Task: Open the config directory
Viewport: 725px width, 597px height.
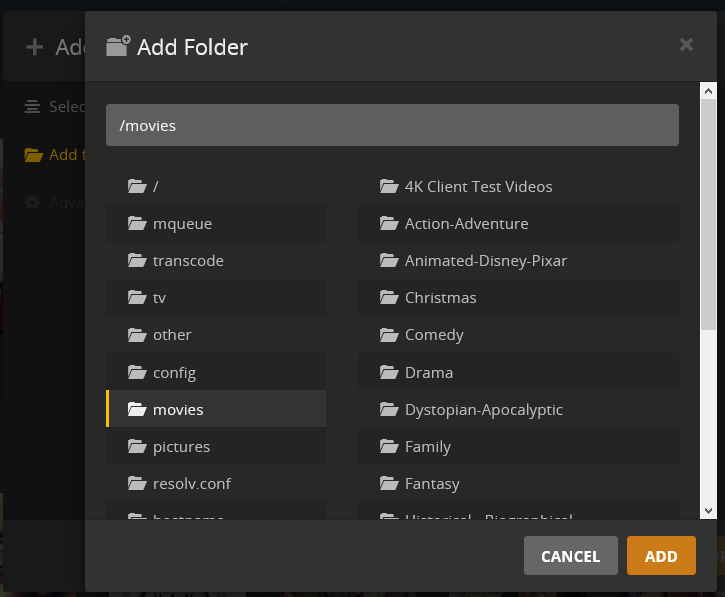Action: point(216,372)
